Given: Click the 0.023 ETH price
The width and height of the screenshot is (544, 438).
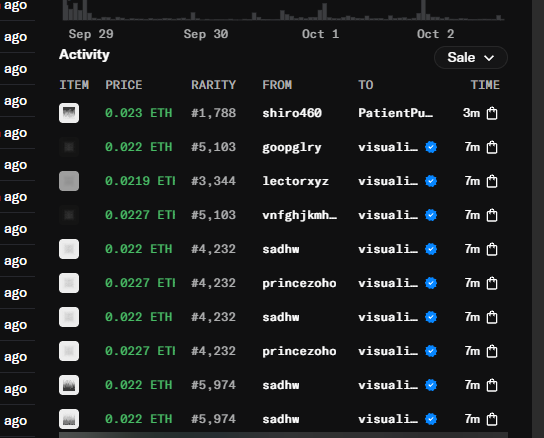Looking at the screenshot, I should click(138, 113).
